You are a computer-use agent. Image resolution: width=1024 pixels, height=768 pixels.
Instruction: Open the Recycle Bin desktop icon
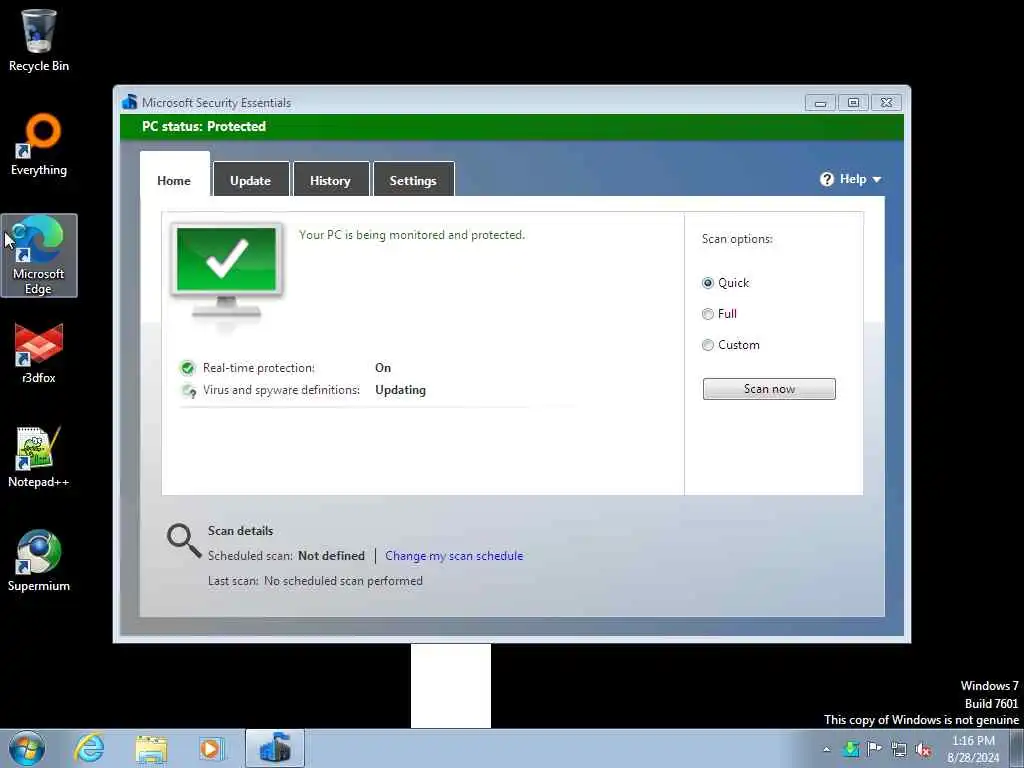(39, 40)
